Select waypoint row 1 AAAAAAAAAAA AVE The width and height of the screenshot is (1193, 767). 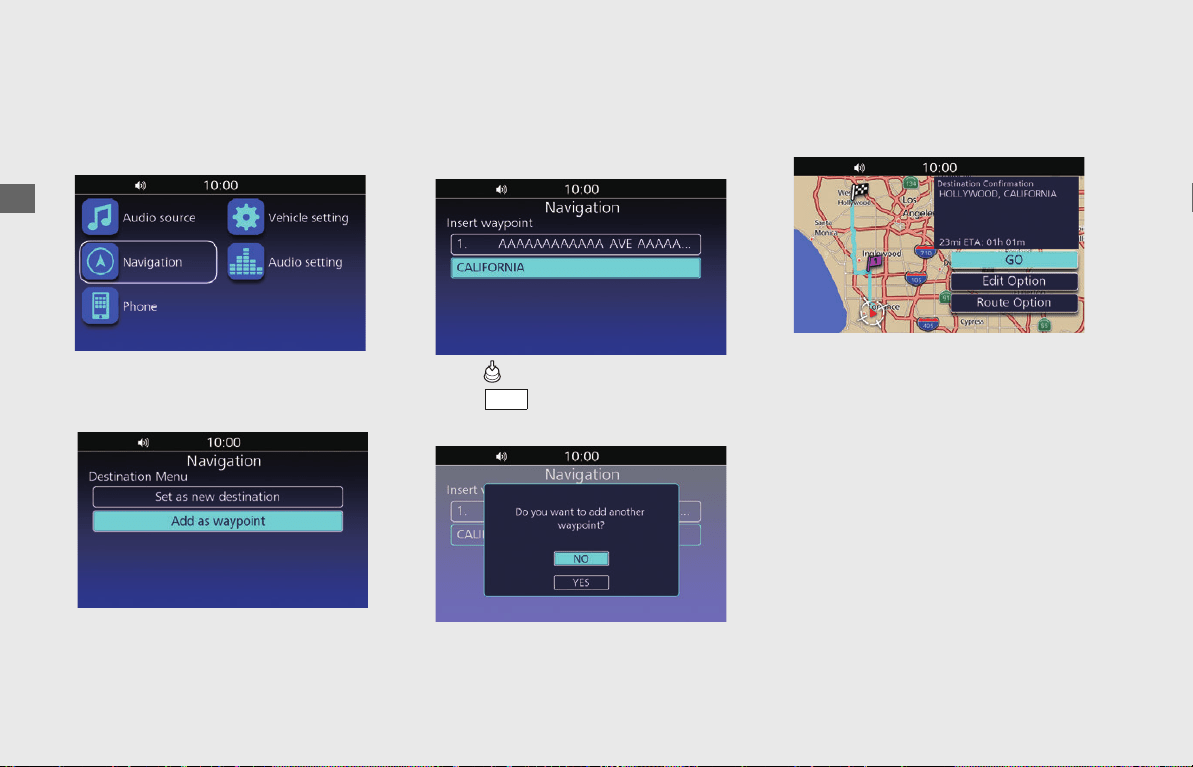coord(576,244)
